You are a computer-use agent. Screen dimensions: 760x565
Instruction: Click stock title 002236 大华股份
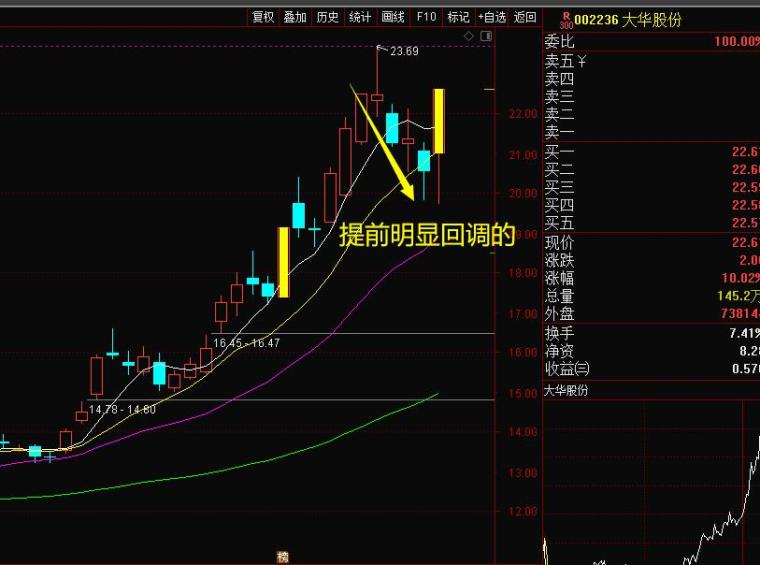(628, 20)
